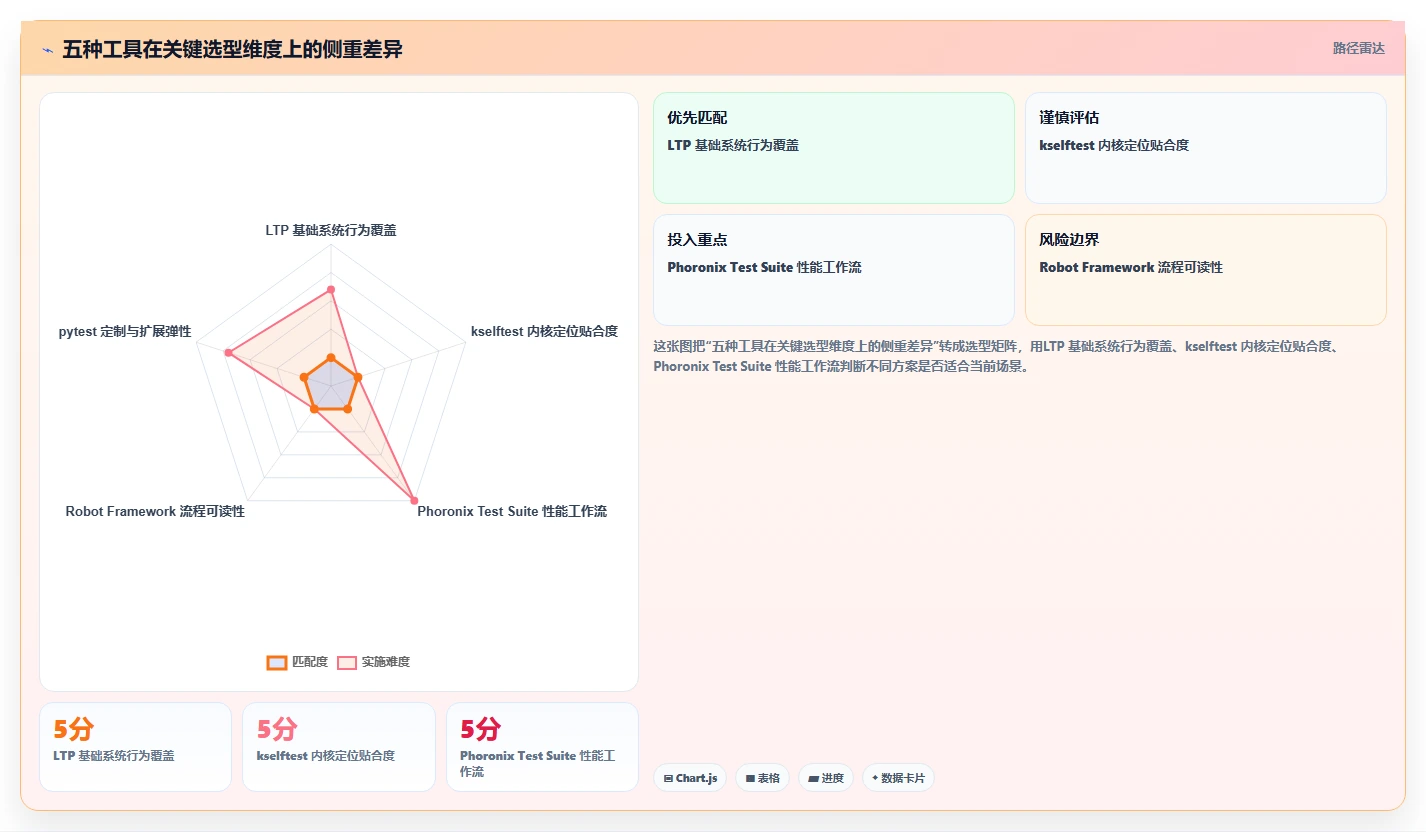Screen dimensions: 1426x832
Task: Click Robot Framework 流程可读性 in the 风险边界 card
Action: click(1131, 267)
